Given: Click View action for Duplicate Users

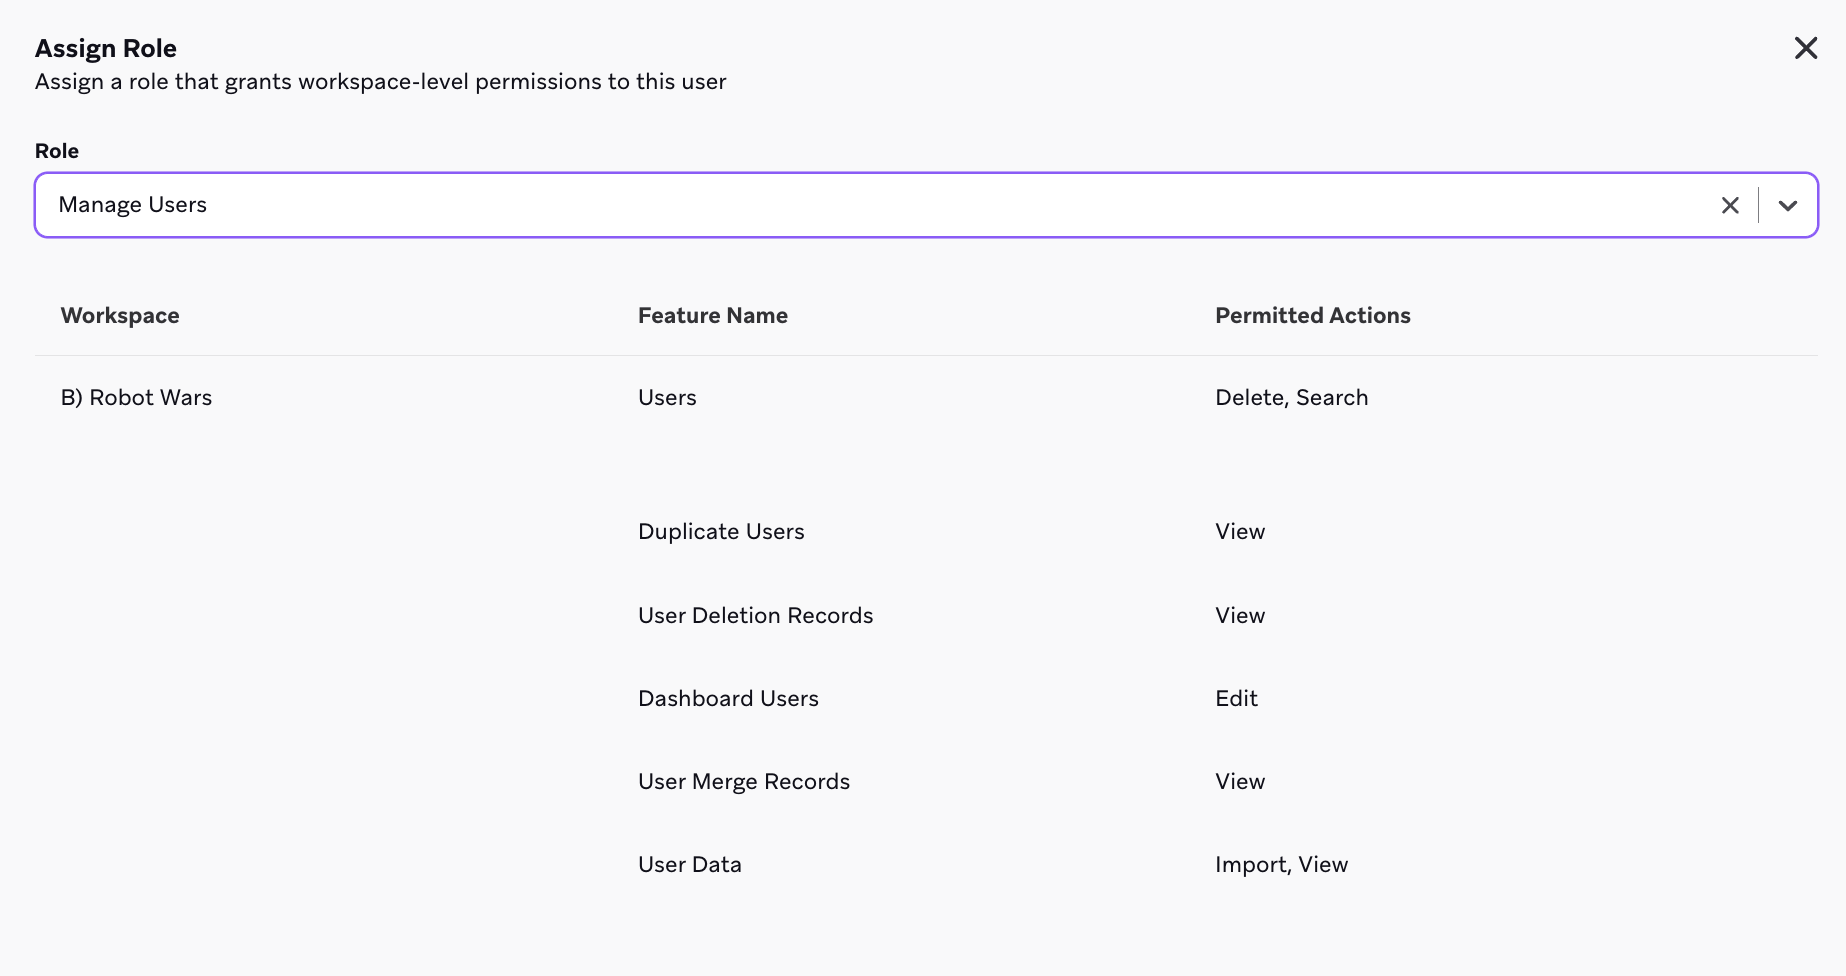Looking at the screenshot, I should (1240, 532).
